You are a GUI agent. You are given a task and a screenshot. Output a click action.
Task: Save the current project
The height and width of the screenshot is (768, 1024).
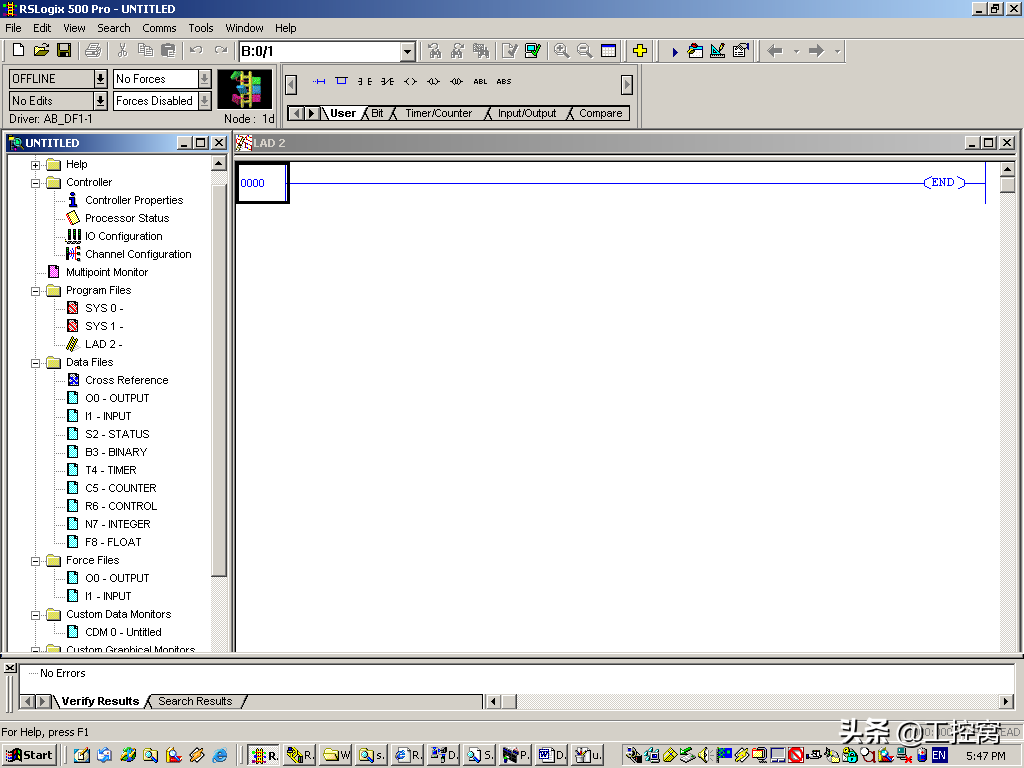pos(64,50)
